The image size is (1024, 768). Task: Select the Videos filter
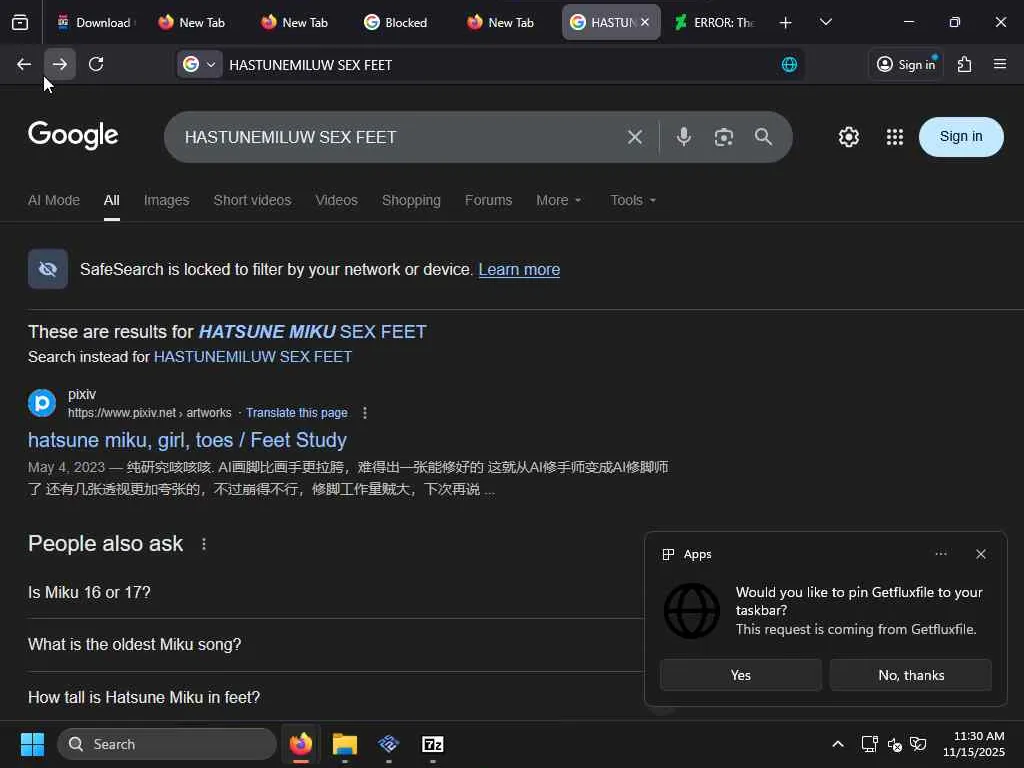336,200
